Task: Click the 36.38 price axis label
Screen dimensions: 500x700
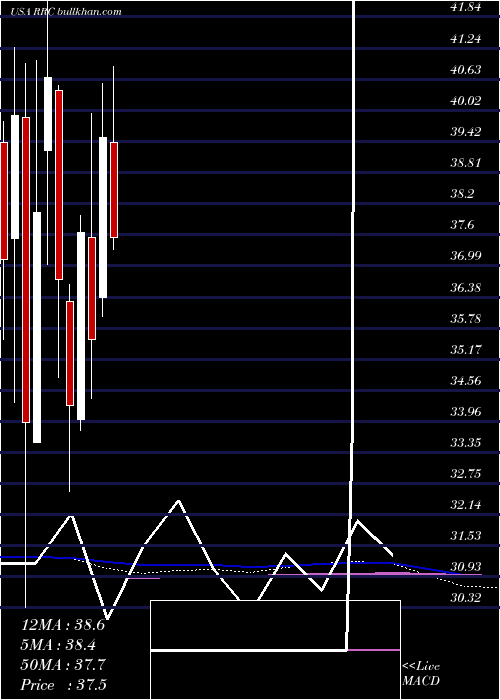Action: click(x=466, y=287)
